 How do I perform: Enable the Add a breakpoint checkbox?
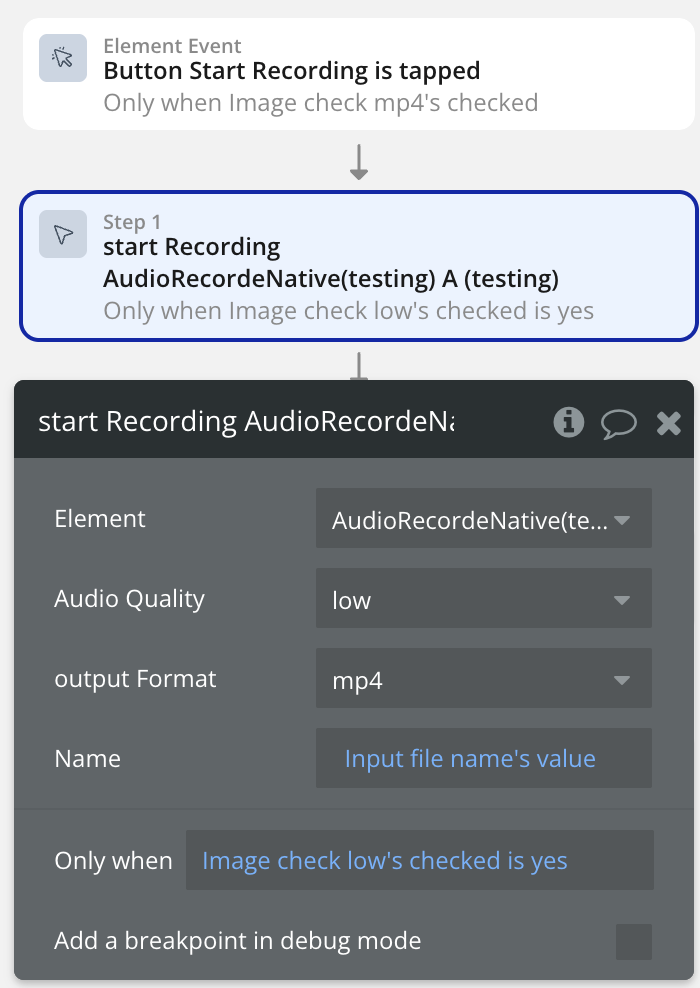coord(633,941)
